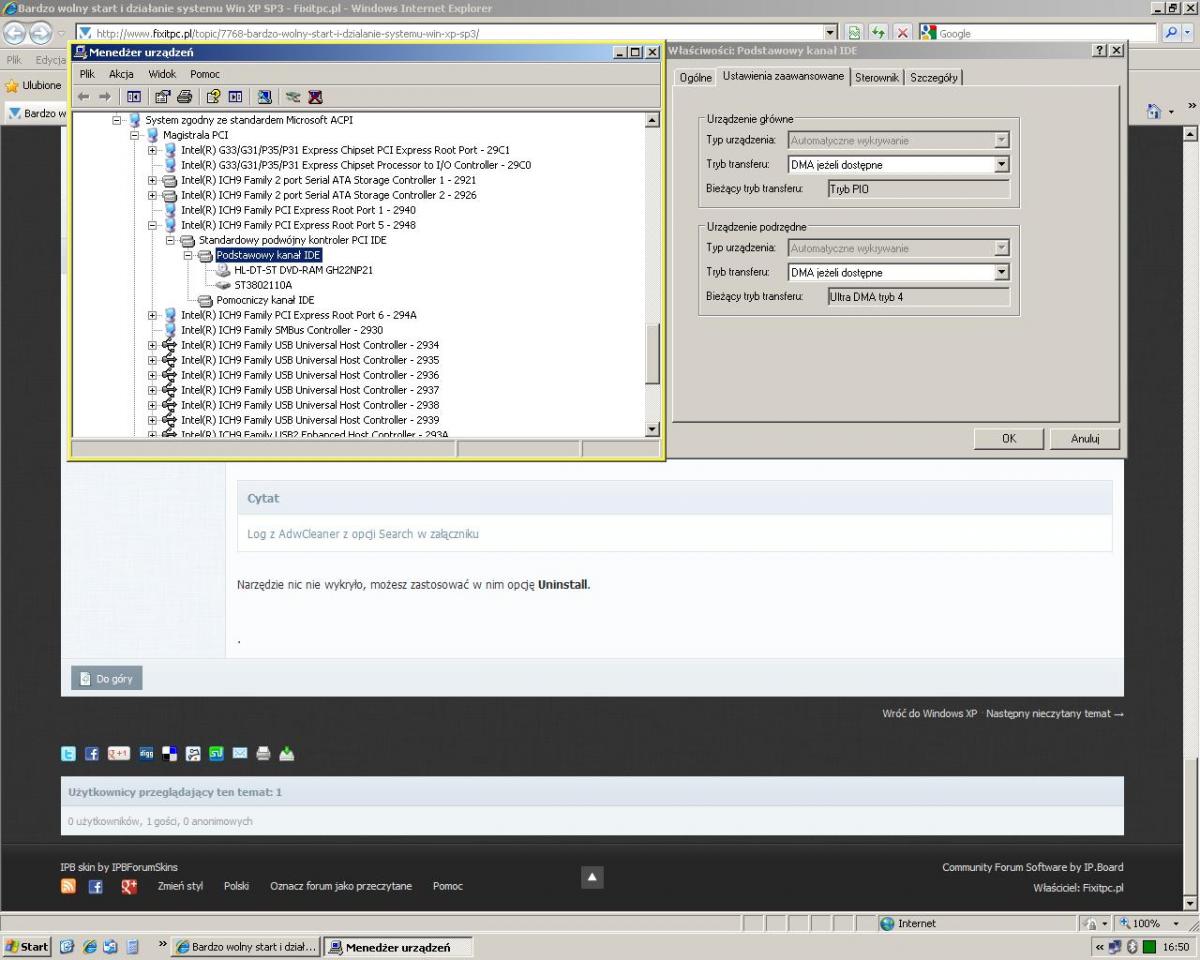Select the ST3802110A disk in the tree
This screenshot has height=960, width=1200.
[263, 285]
